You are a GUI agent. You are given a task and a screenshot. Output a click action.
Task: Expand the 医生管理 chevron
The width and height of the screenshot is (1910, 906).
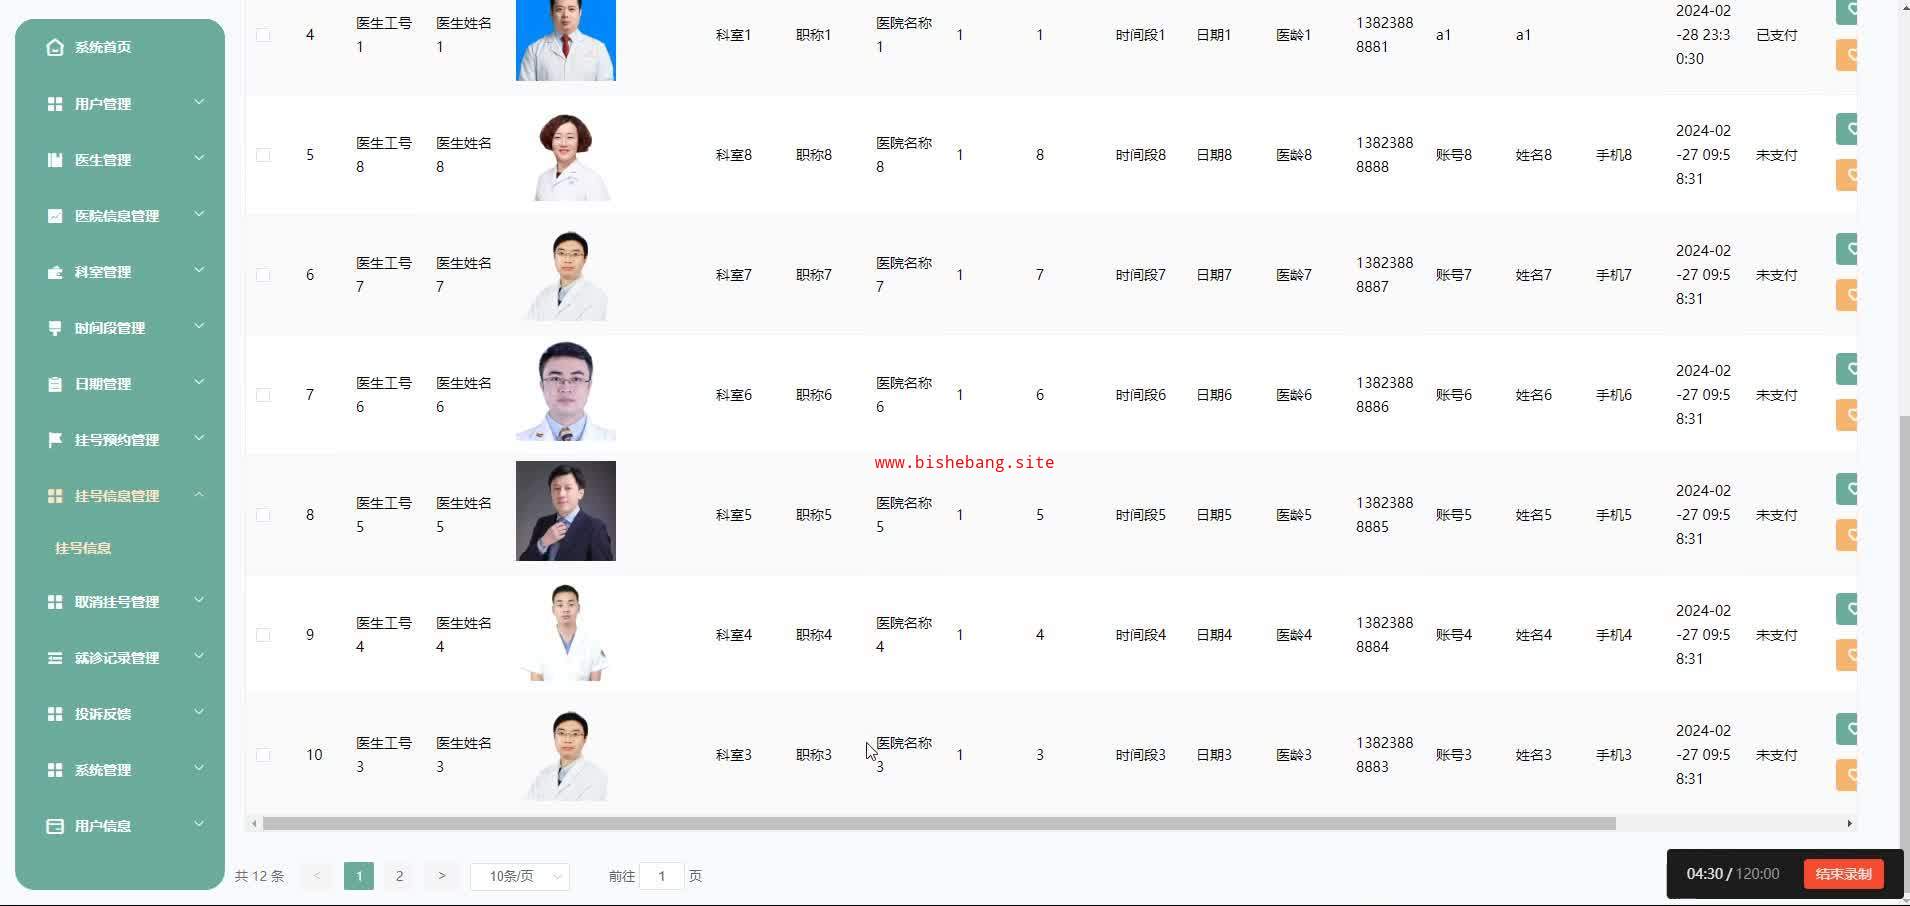coord(199,158)
